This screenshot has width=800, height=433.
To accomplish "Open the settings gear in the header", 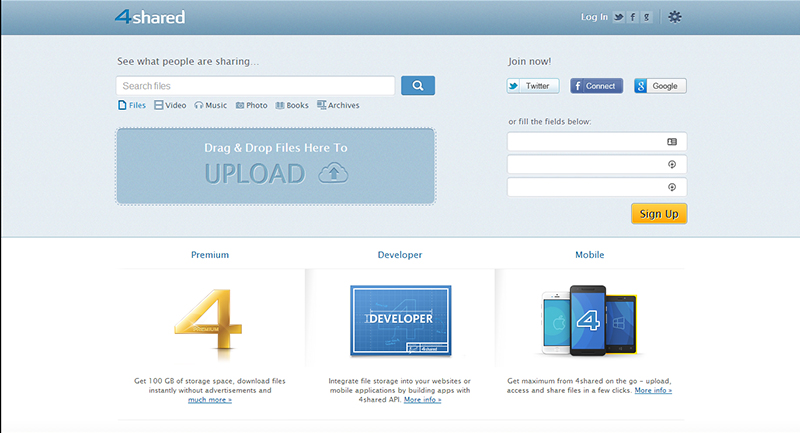I will coord(674,17).
